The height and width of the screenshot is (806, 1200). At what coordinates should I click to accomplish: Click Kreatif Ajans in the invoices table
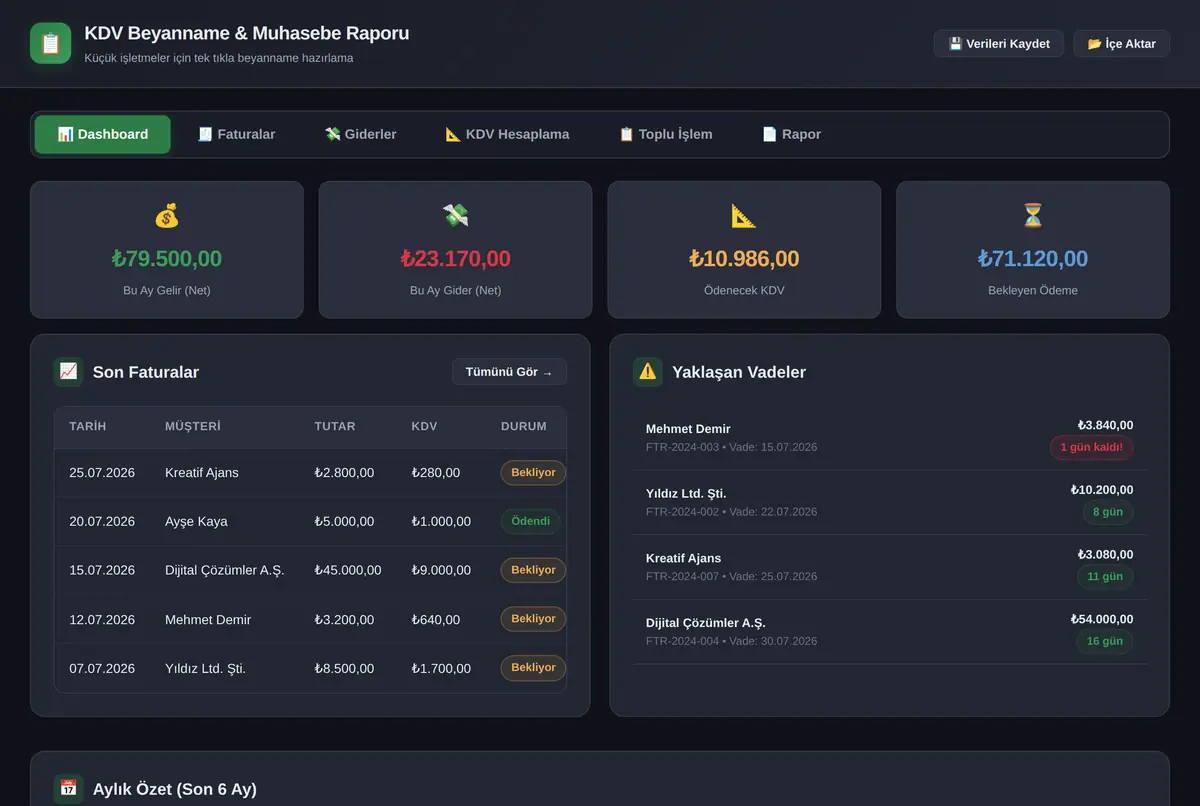click(202, 473)
